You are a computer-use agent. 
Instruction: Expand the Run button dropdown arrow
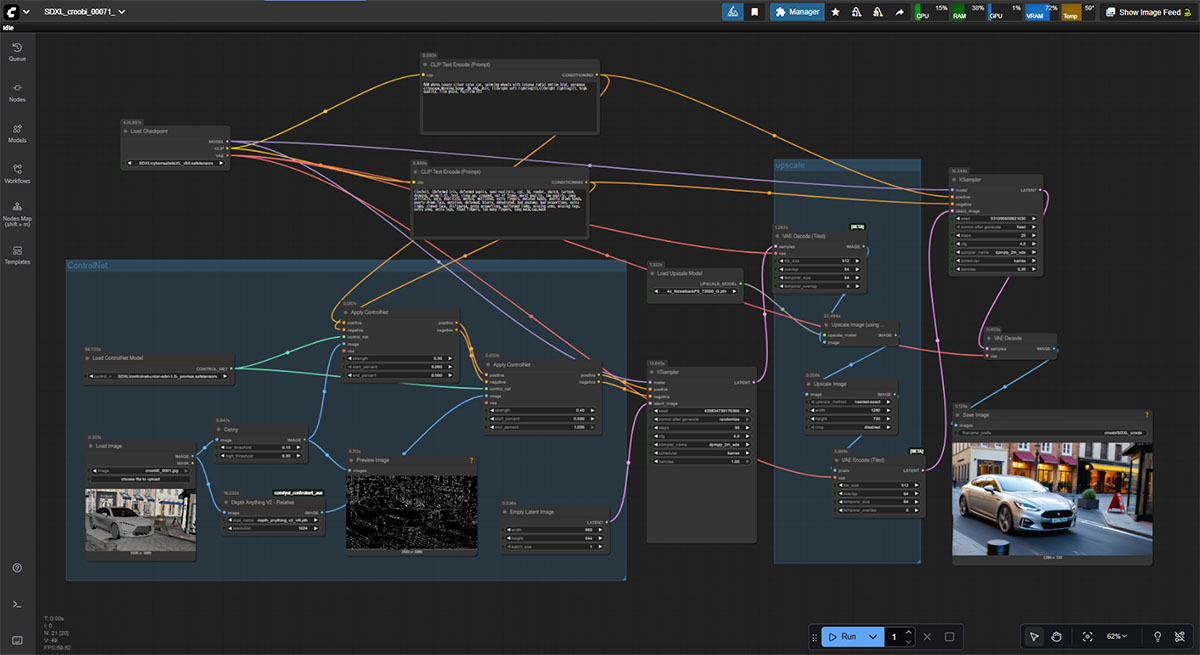click(874, 637)
